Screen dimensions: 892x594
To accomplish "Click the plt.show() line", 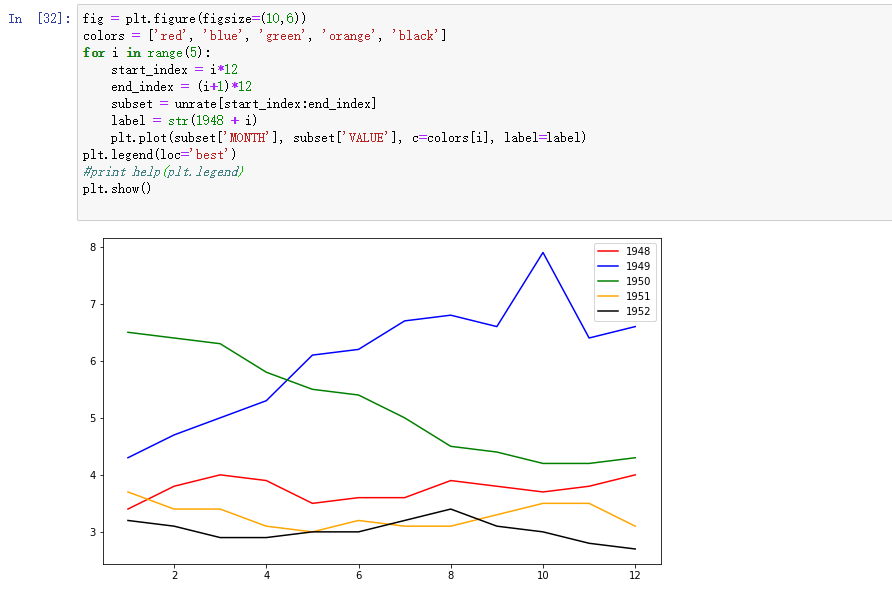I will tap(117, 189).
